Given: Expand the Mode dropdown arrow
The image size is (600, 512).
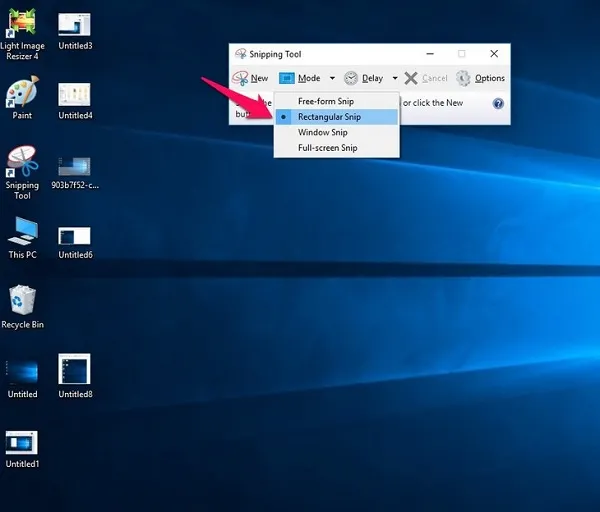Looking at the screenshot, I should pos(332,78).
